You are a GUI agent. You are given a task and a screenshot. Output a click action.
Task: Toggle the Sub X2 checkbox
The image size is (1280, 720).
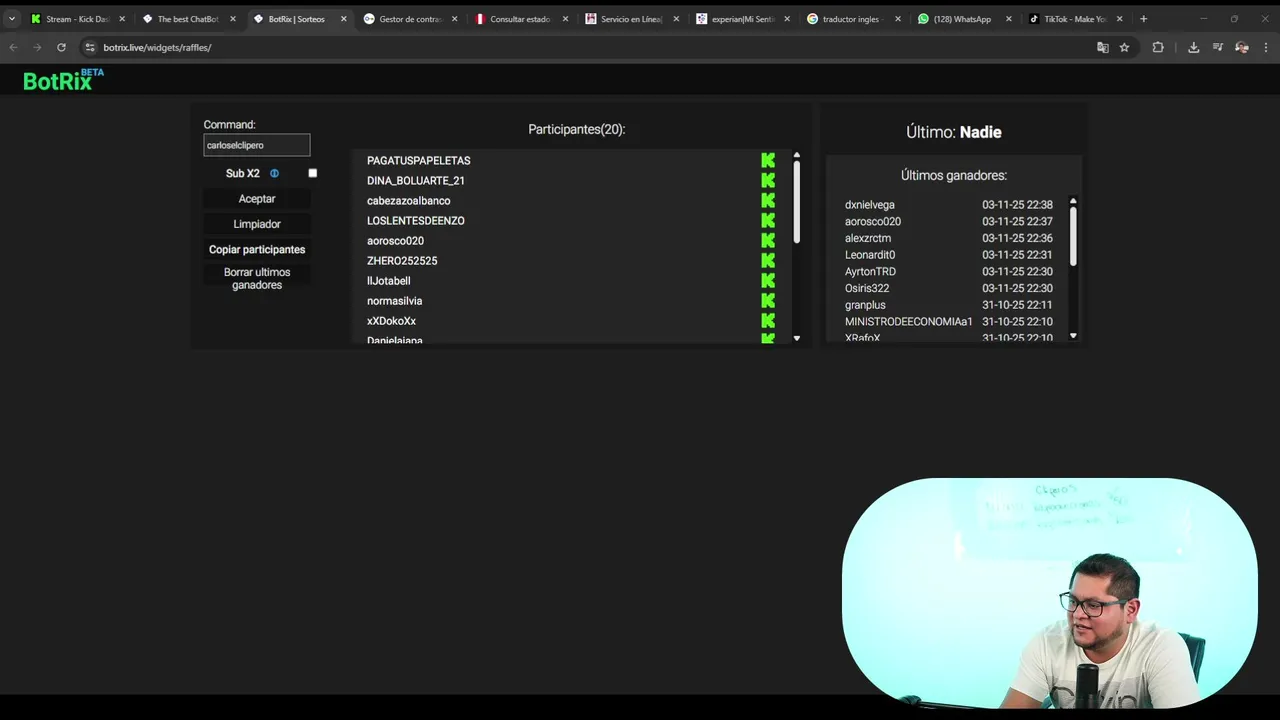click(x=313, y=173)
